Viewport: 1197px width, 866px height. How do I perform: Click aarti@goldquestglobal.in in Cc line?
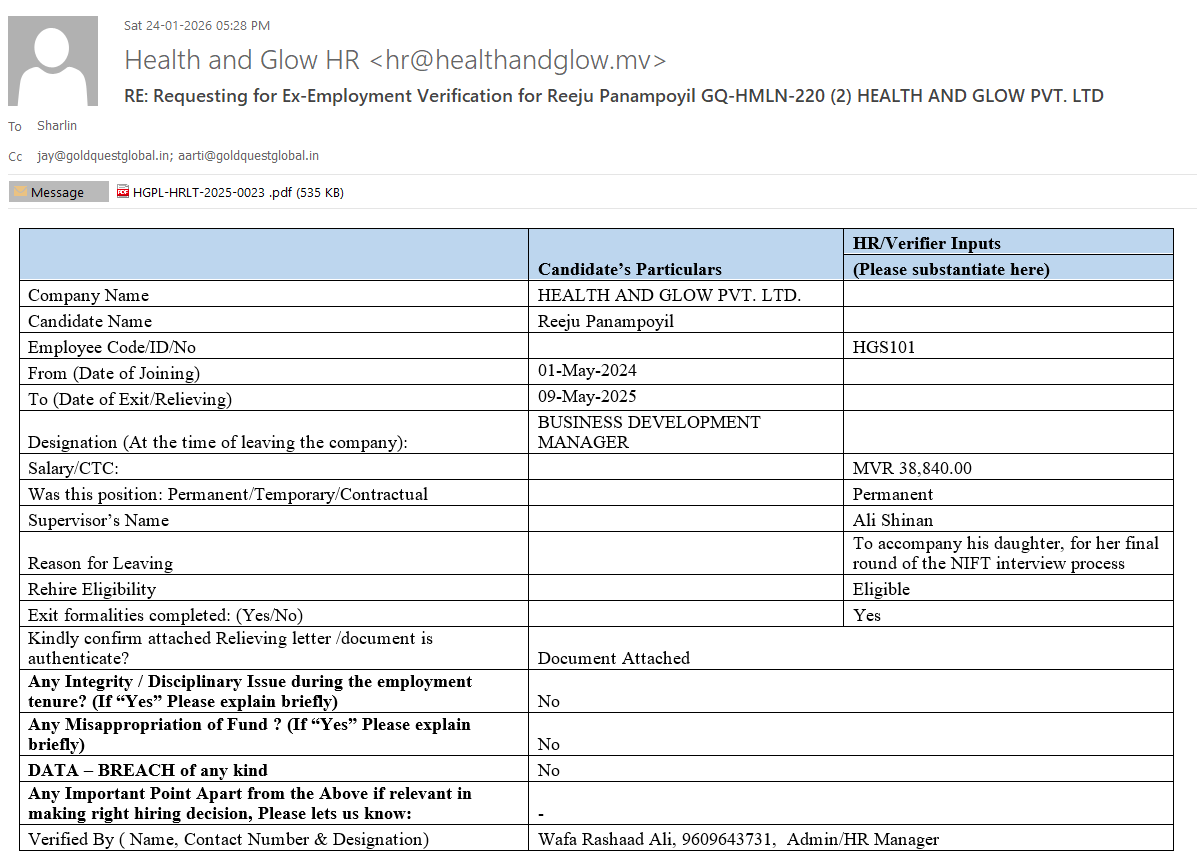click(x=249, y=156)
